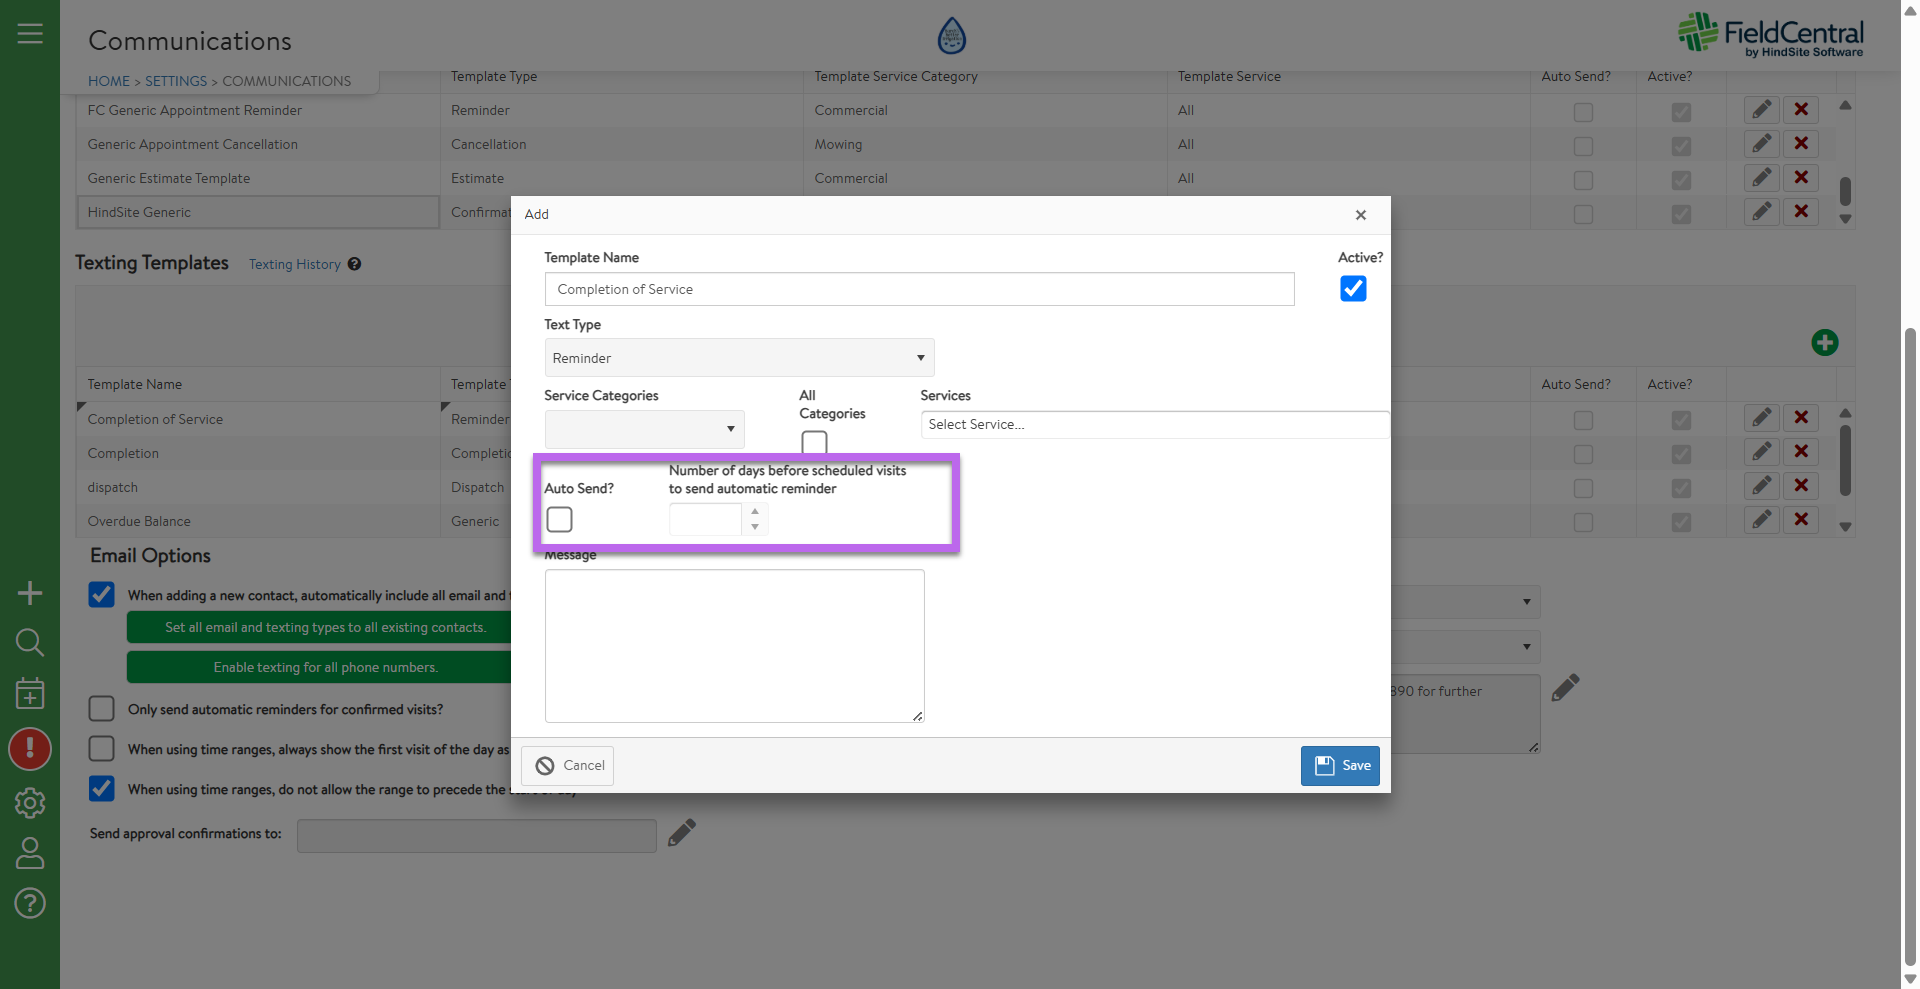Enable the Auto Send? checkbox

560,520
